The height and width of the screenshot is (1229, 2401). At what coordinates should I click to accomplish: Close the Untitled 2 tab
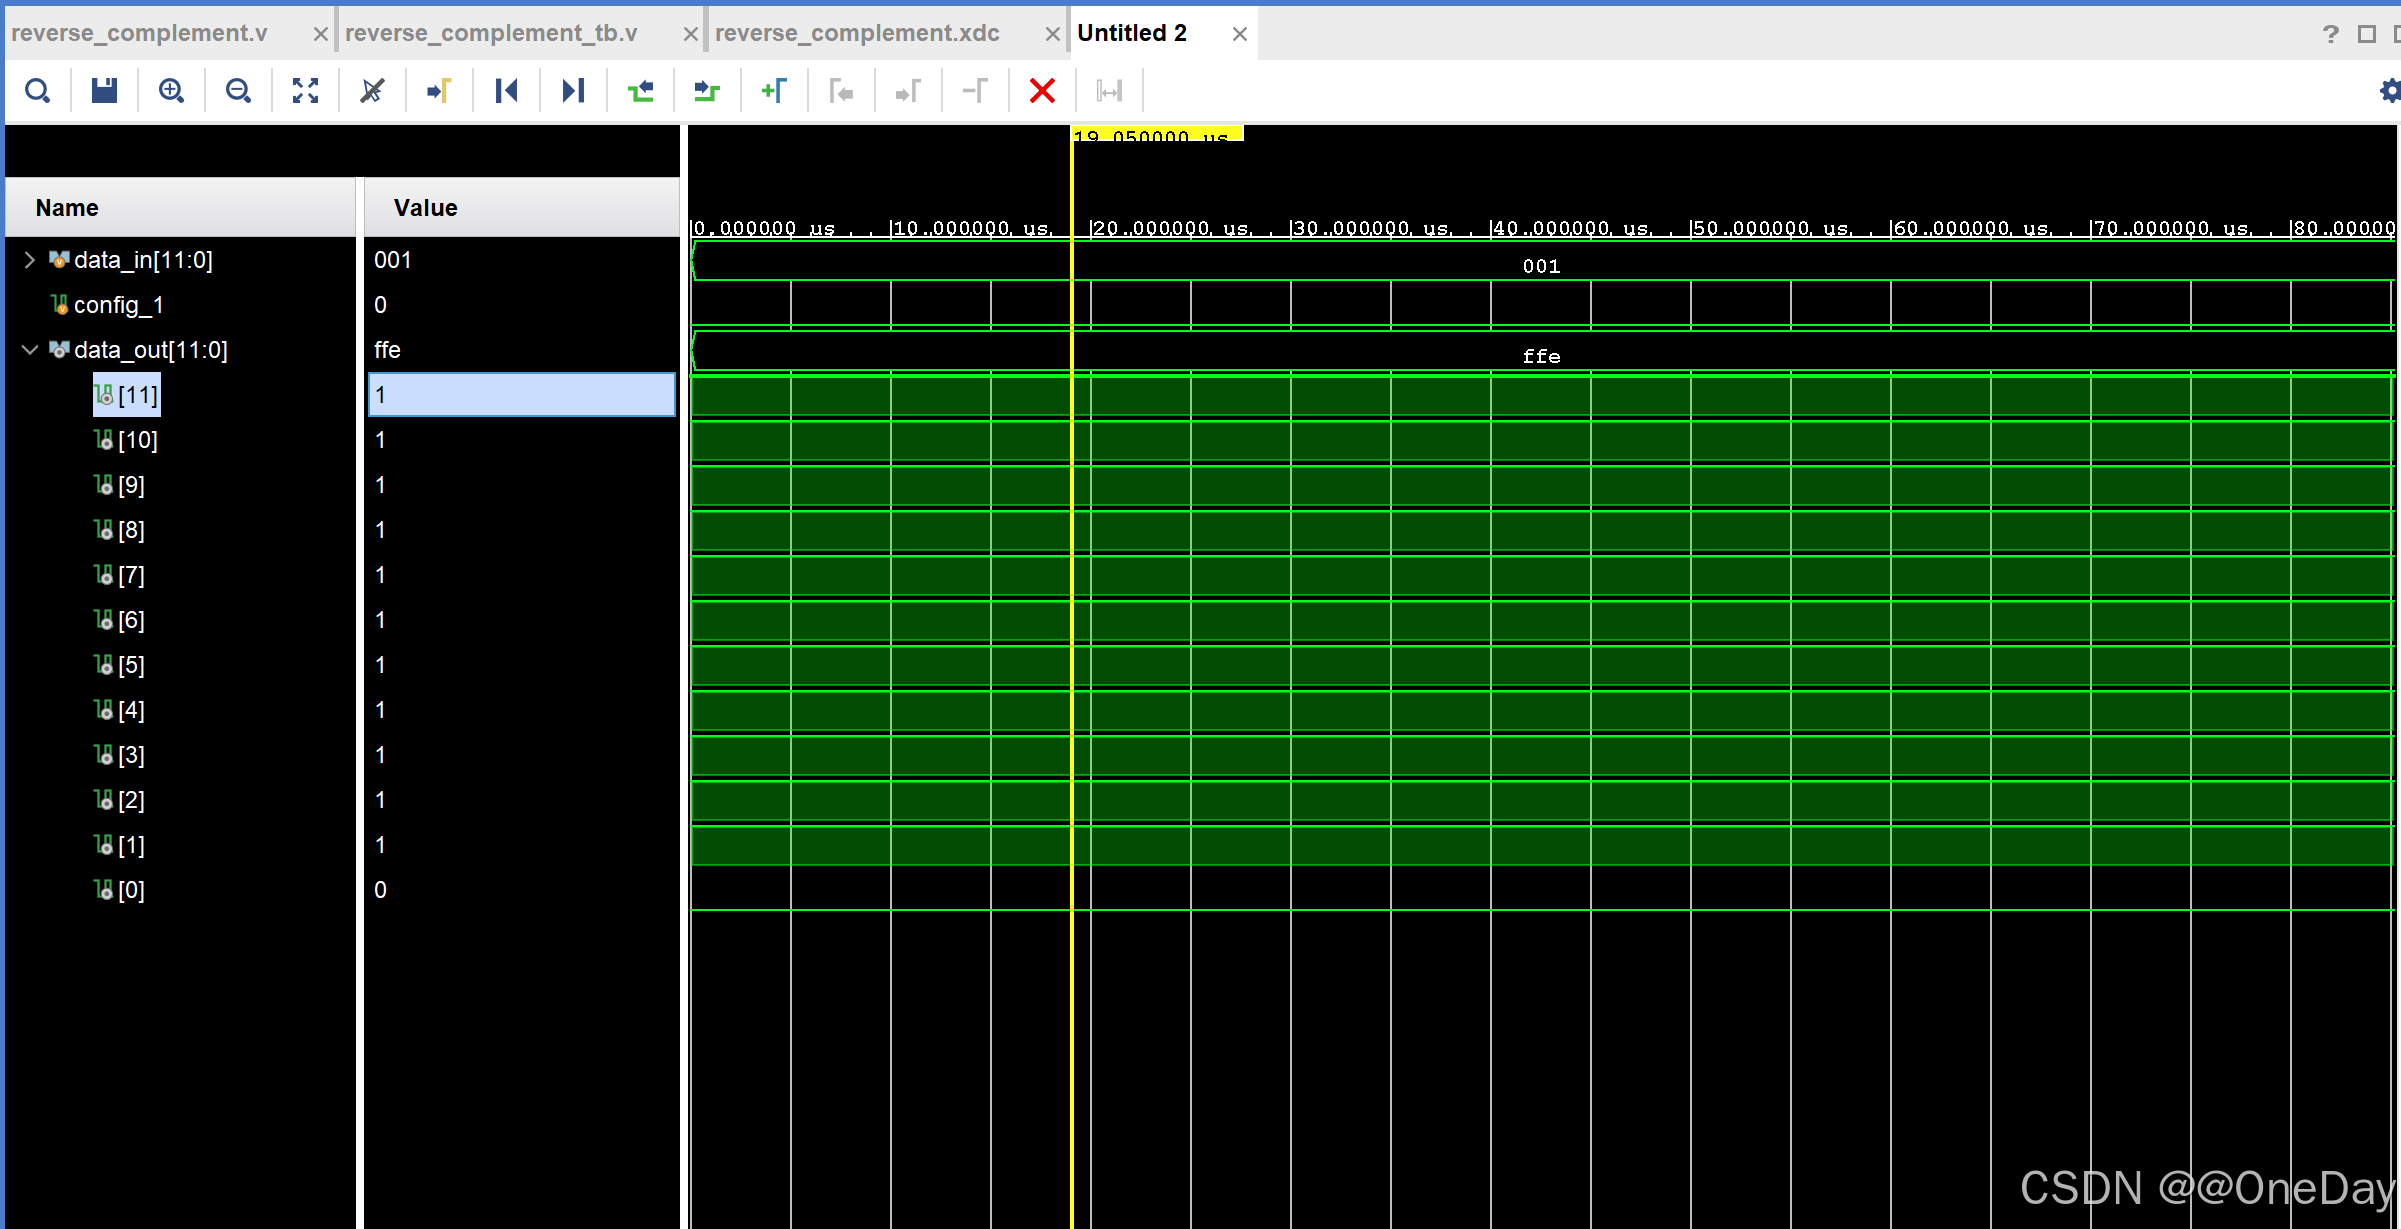1239,34
